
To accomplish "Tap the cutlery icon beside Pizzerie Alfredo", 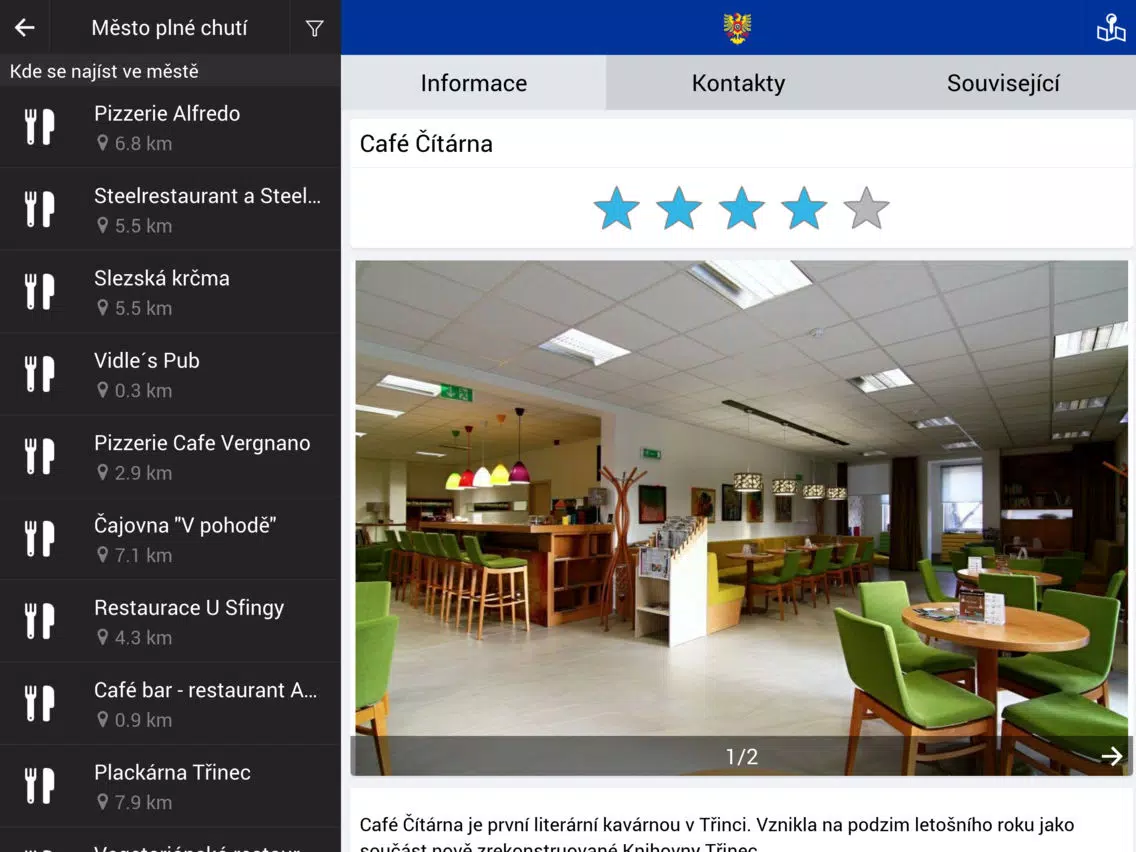I will pos(40,127).
